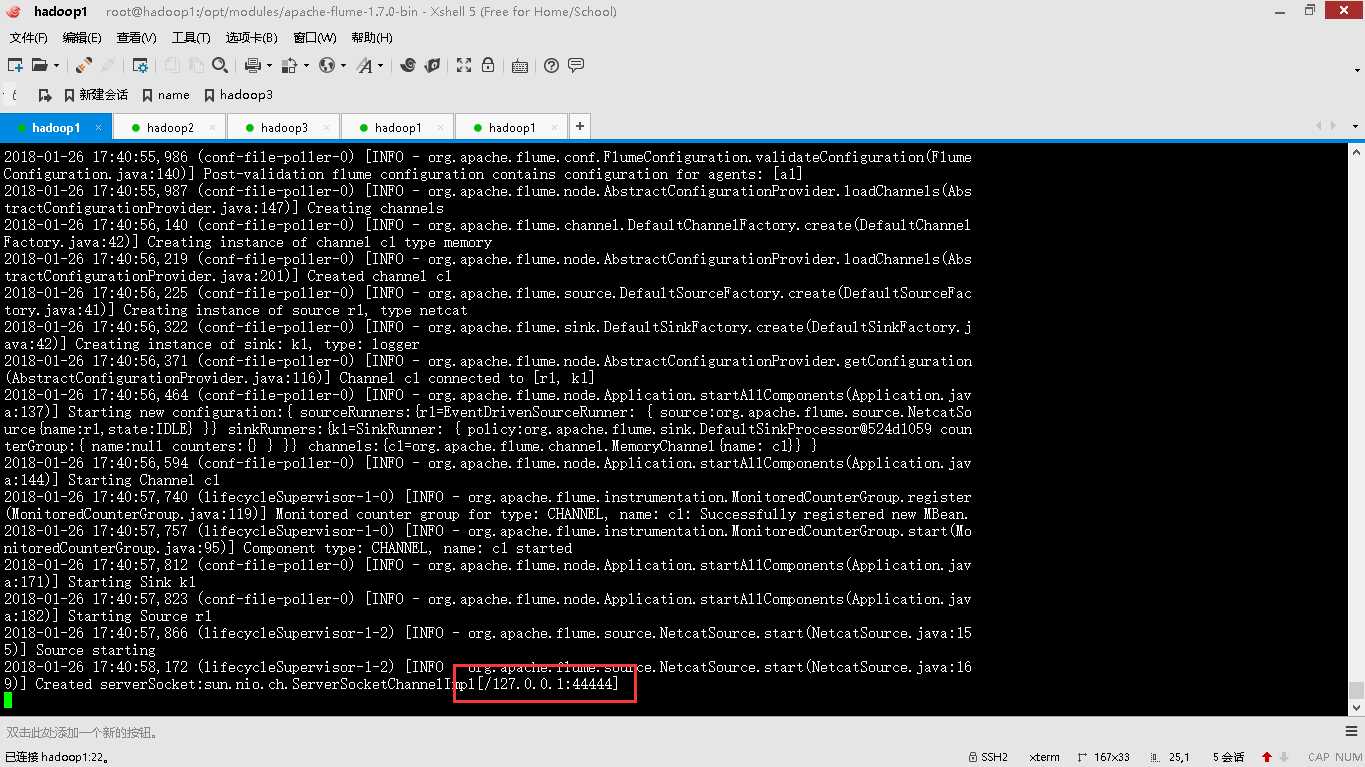
Task: Toggle the Full screen icon
Action: (464, 65)
